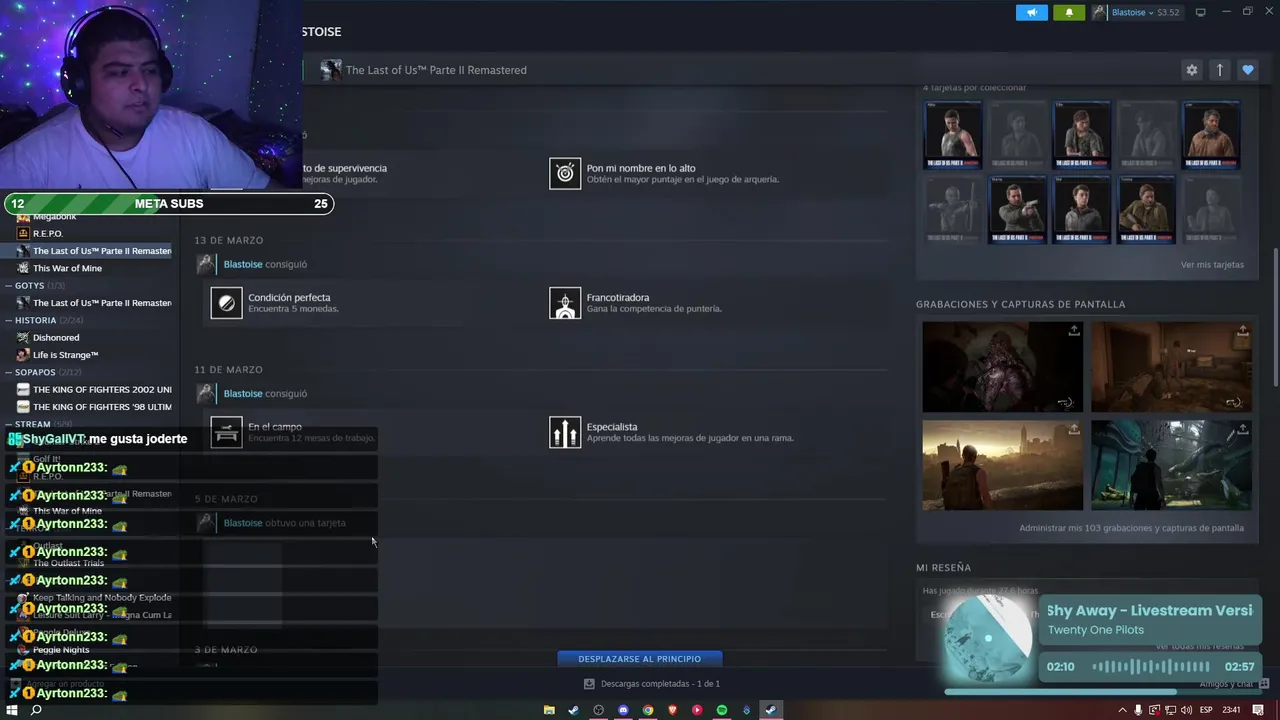
Task: Click share icon on sunset landscape screenshot
Action: pyautogui.click(x=1074, y=430)
